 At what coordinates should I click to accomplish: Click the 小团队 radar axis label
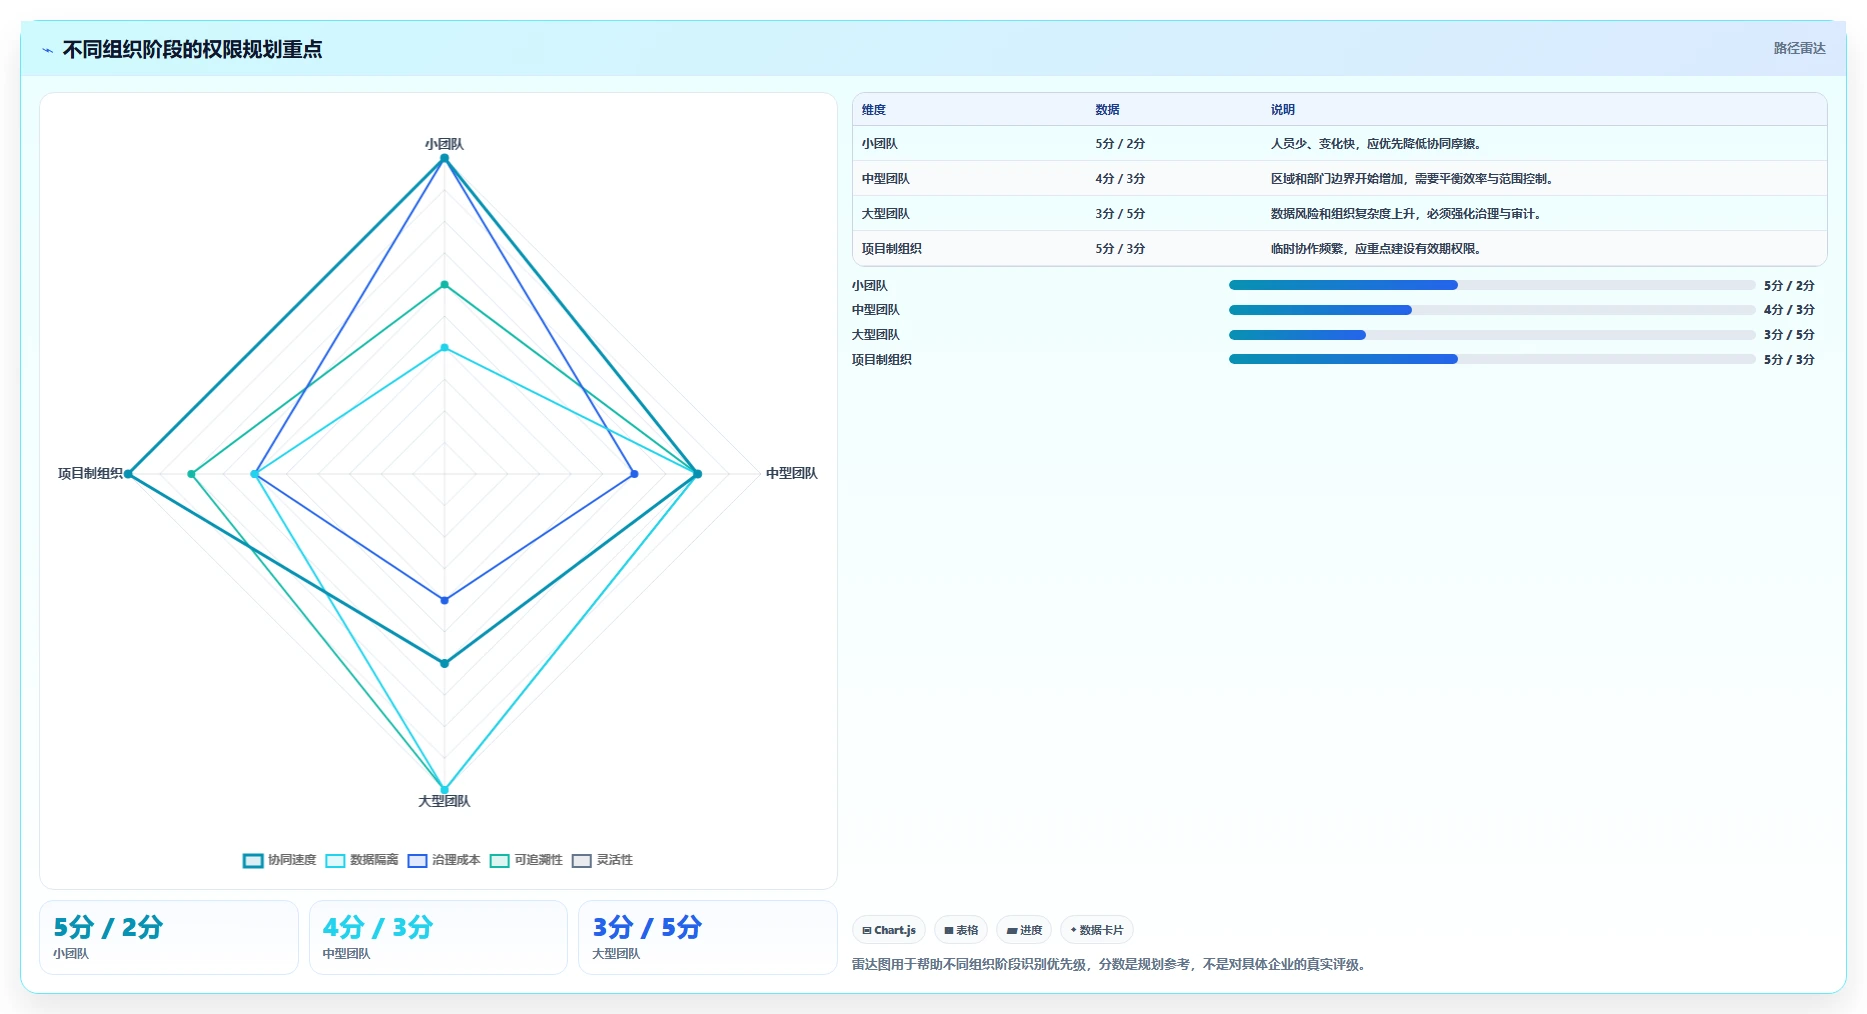click(444, 144)
